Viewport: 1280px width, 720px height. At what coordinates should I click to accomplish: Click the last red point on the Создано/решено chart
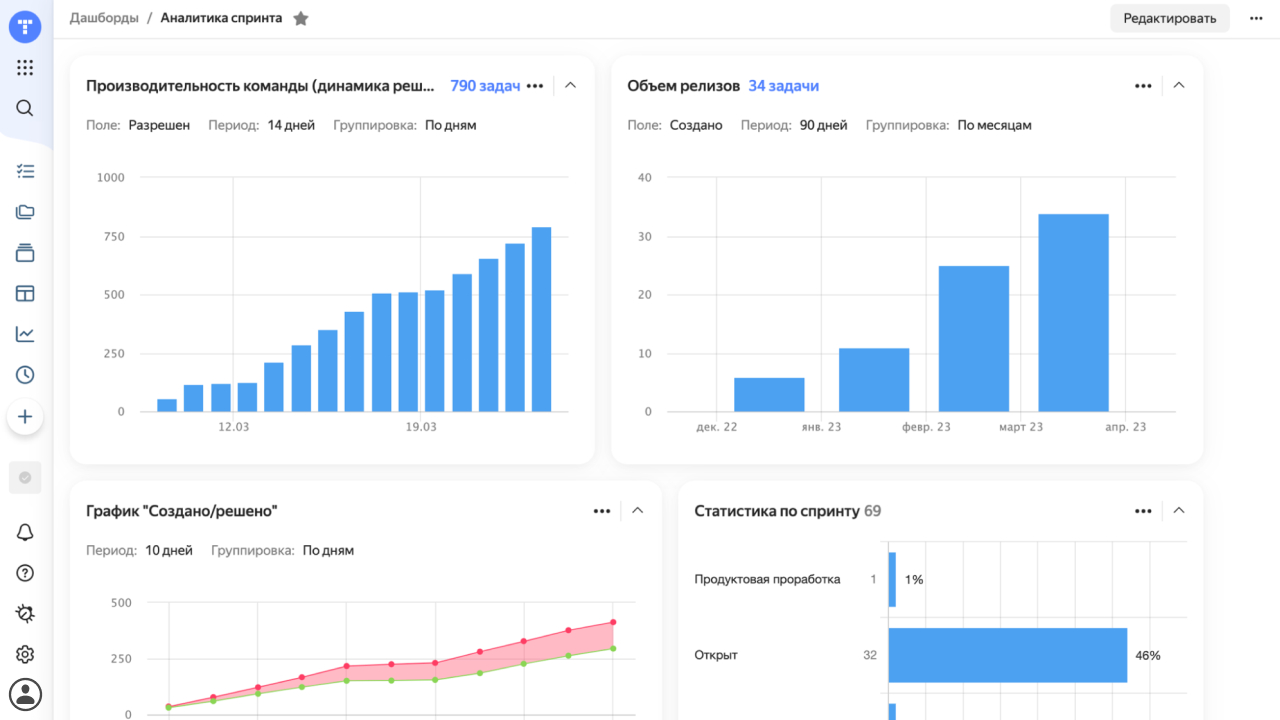click(613, 622)
